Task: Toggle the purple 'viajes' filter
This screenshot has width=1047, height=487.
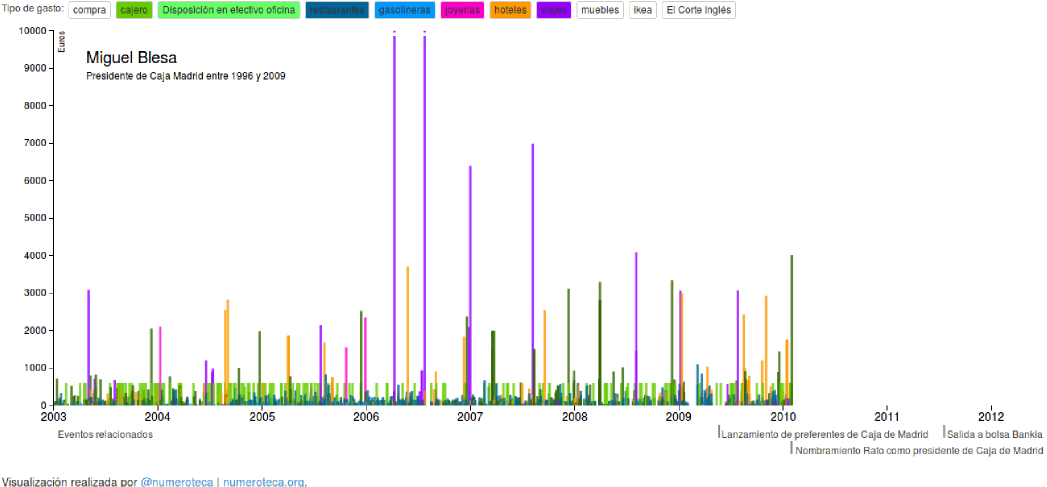Action: click(553, 10)
